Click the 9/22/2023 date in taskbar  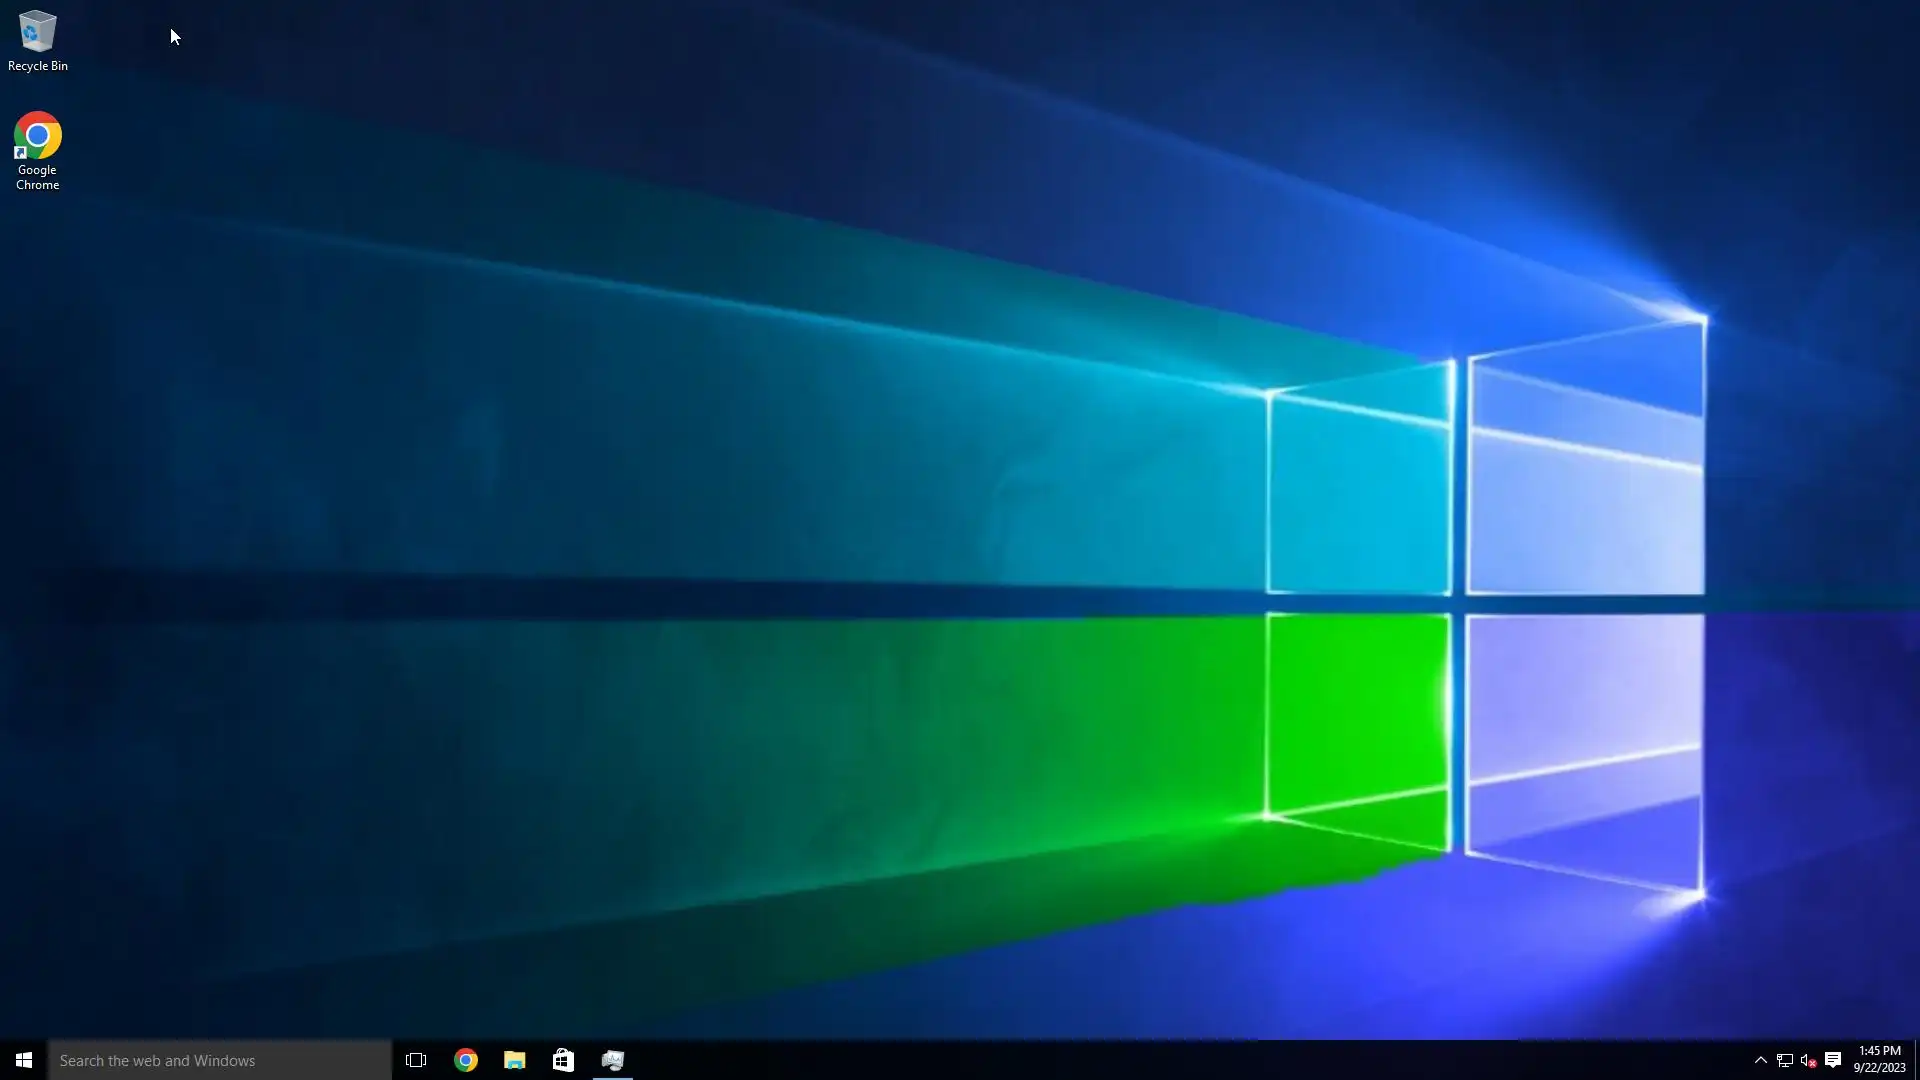(1879, 1068)
